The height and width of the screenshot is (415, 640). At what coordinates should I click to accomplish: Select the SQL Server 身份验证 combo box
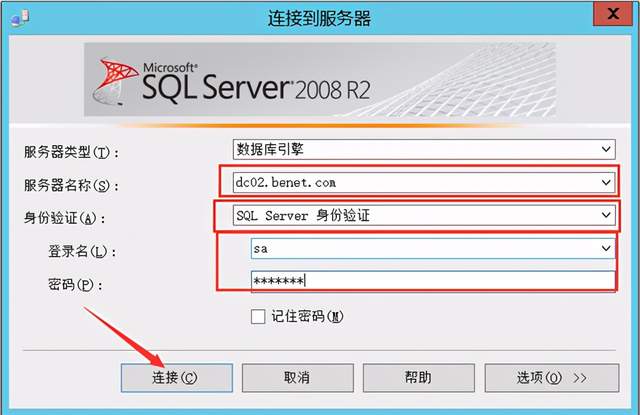coord(424,215)
